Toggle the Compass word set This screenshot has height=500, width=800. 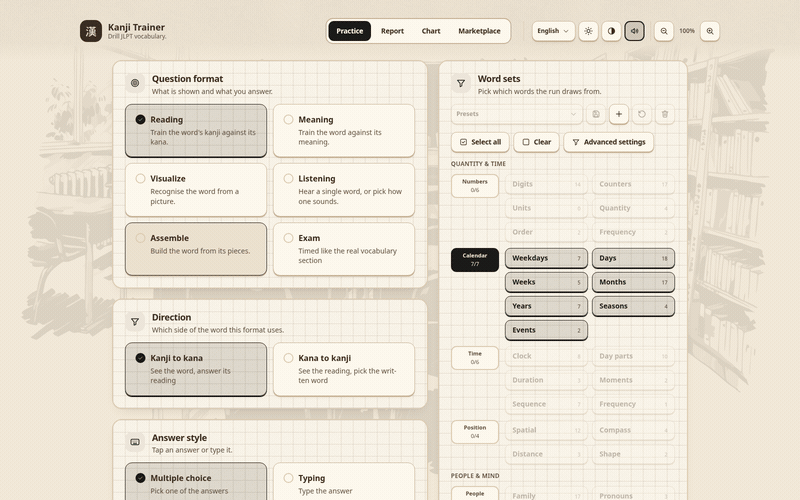click(633, 430)
